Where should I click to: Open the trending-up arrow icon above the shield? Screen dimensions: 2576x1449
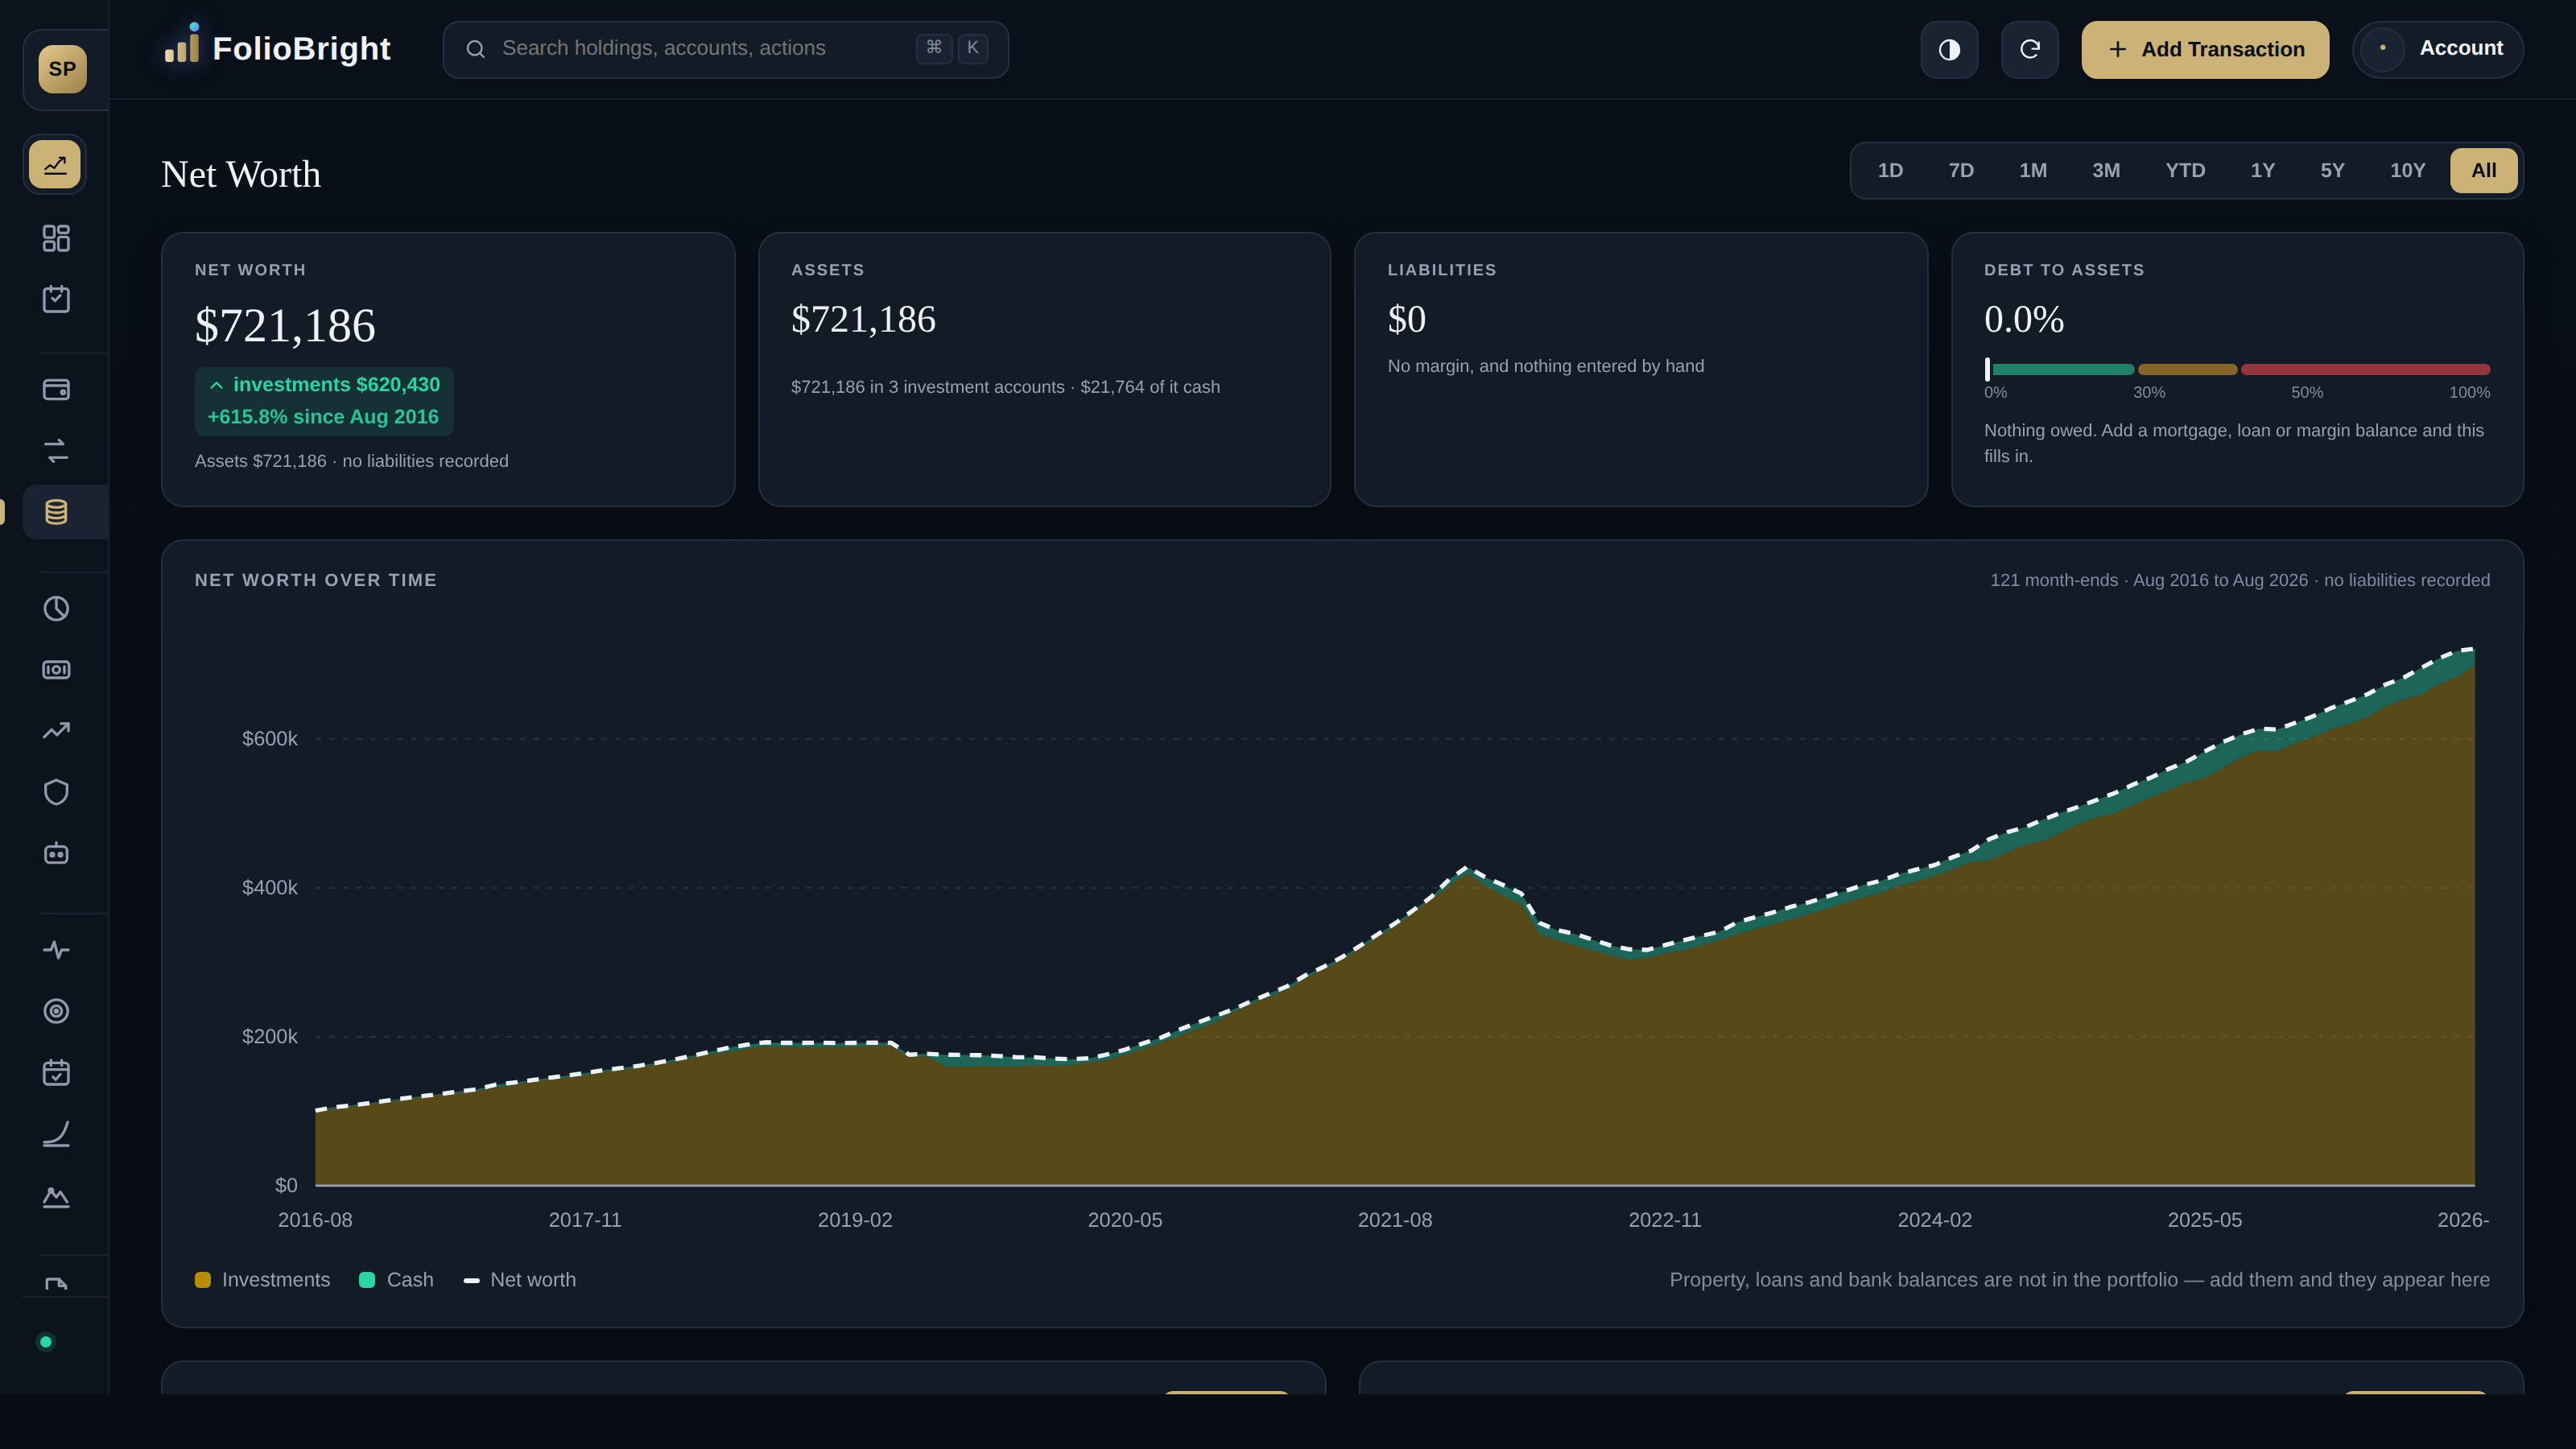click(56, 731)
